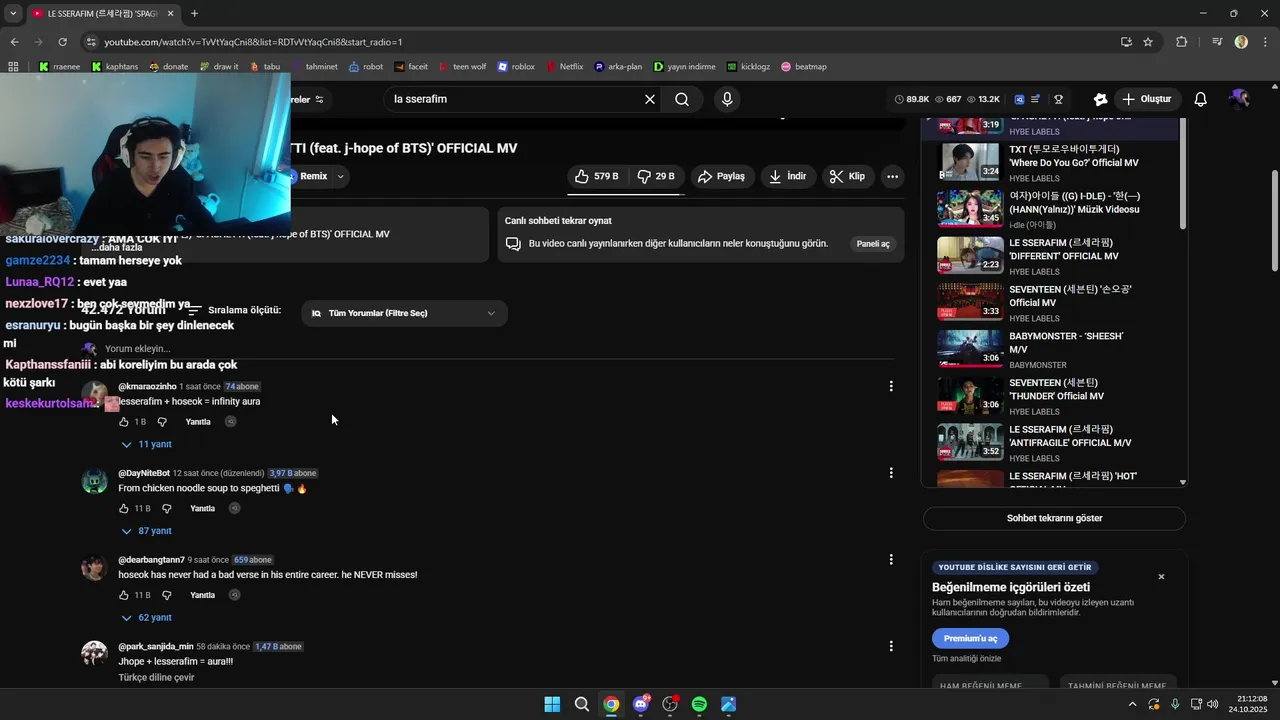Open kicklogz bookmark
This screenshot has width=1280, height=720.
[x=749, y=67]
